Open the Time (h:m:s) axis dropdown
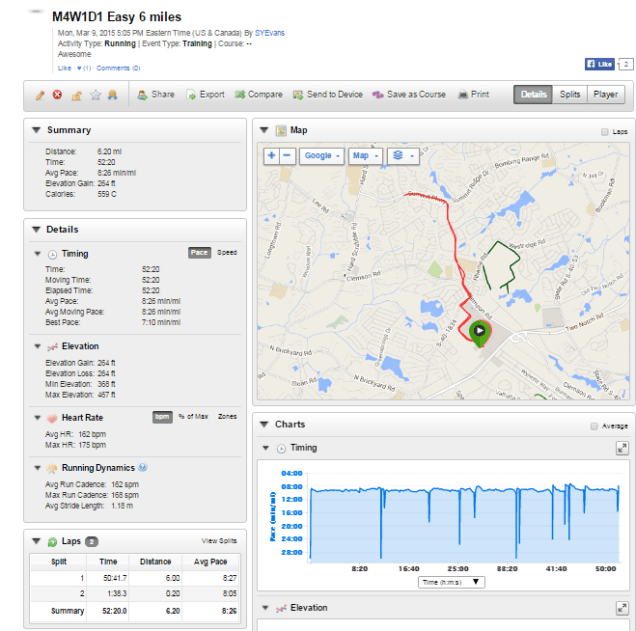 [450, 581]
